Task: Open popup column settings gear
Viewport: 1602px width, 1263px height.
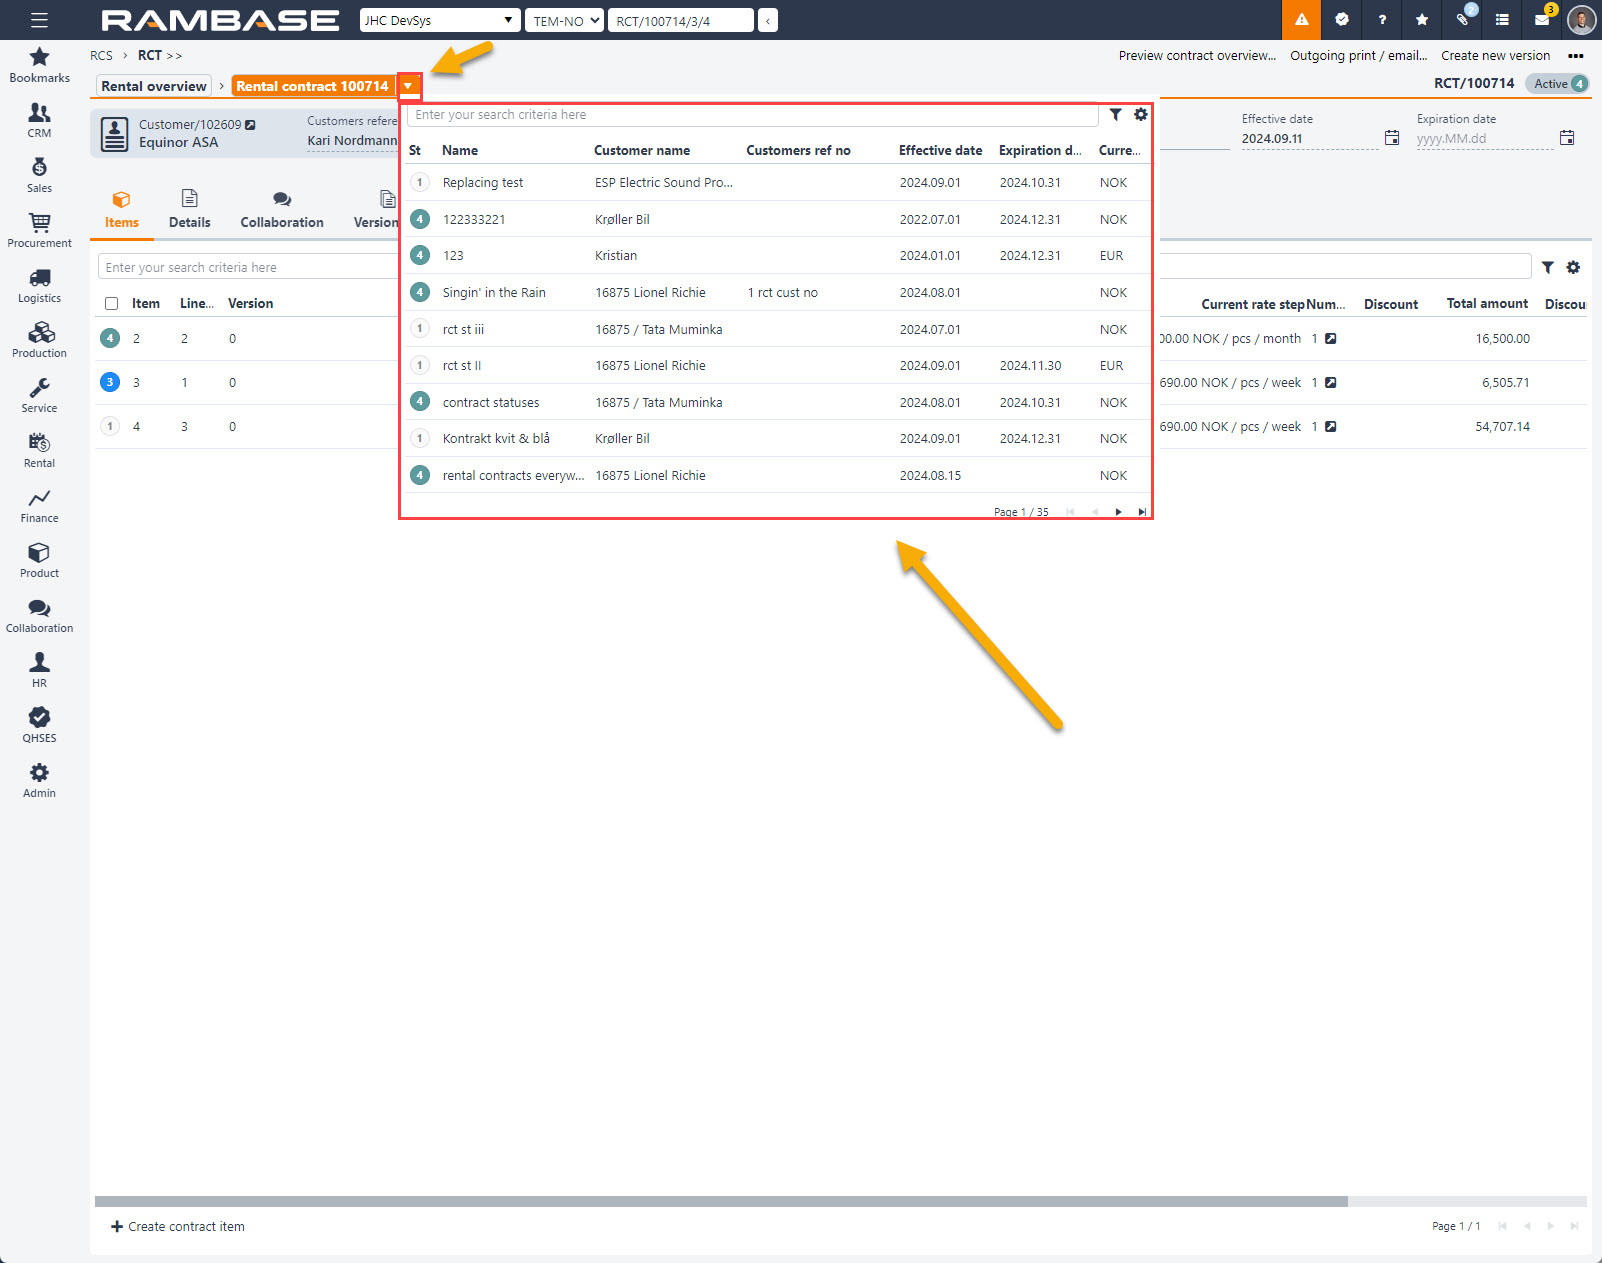Action: (x=1140, y=115)
